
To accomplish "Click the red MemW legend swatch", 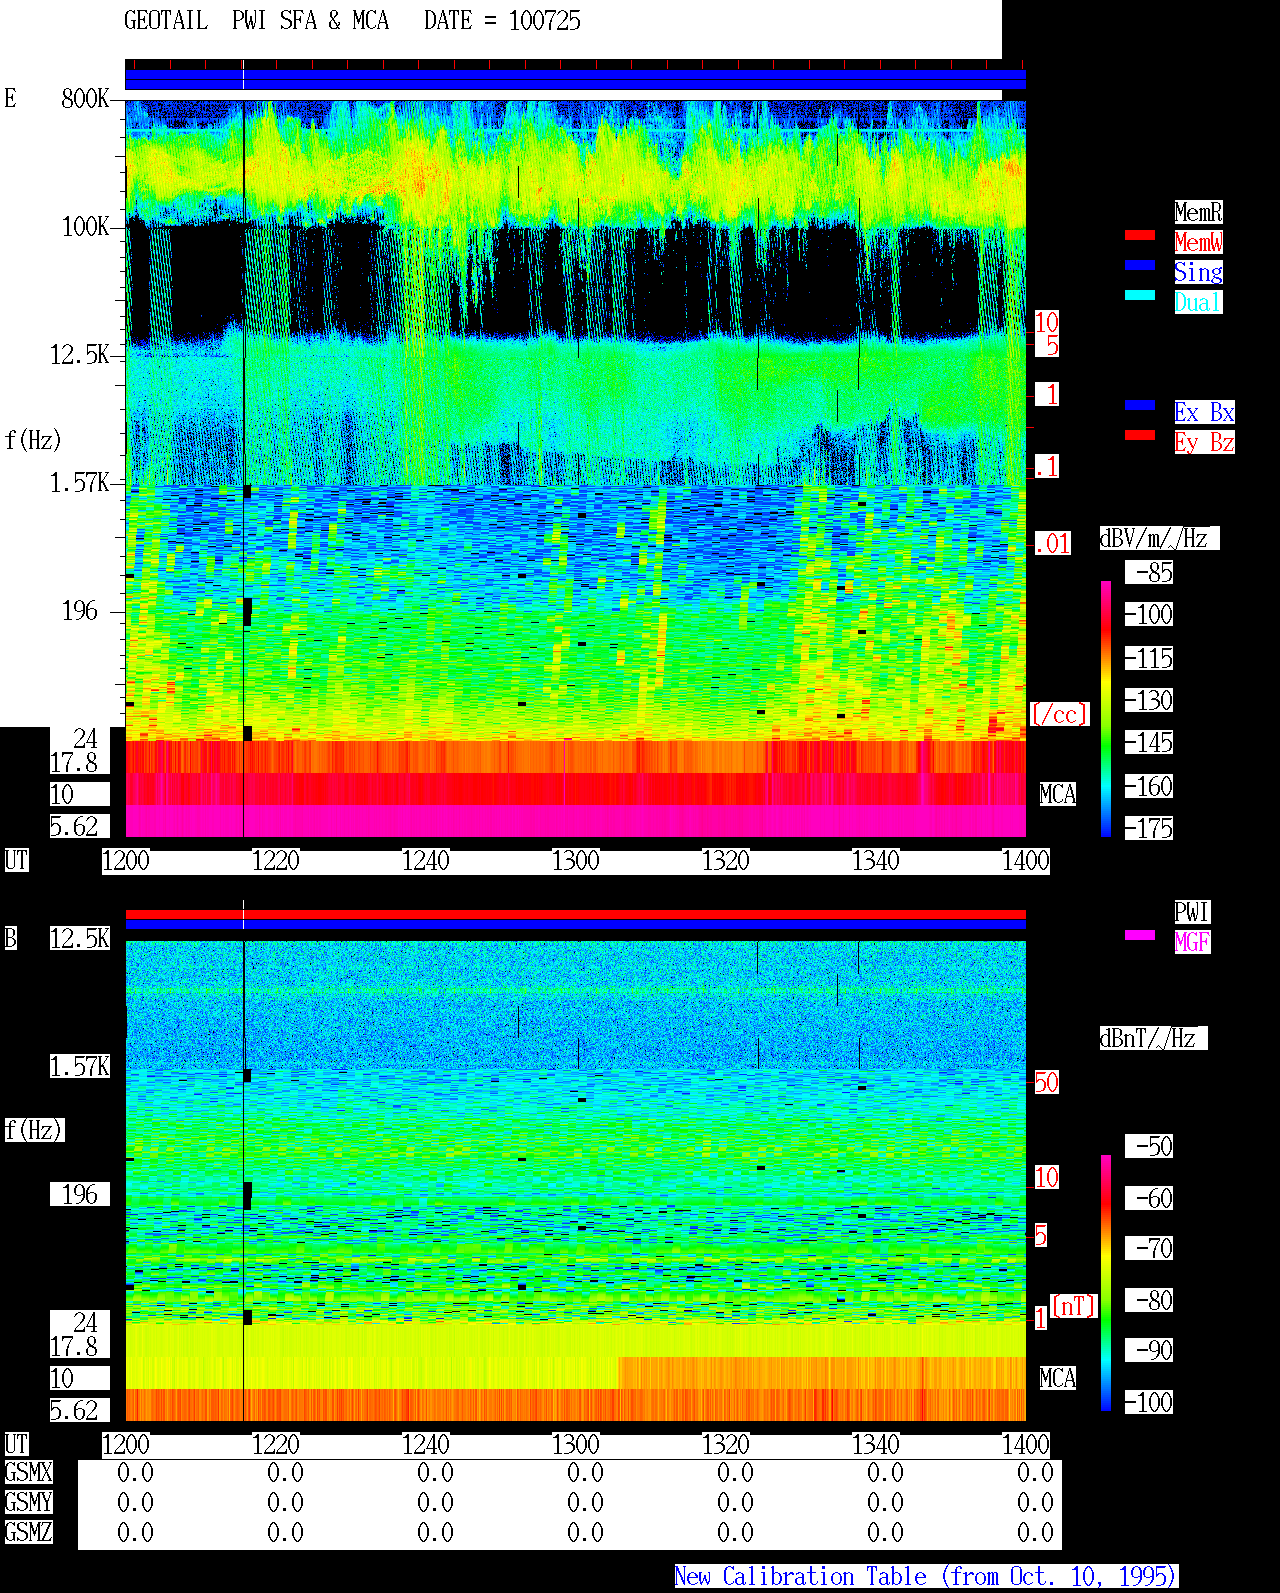I will 1140,235.
